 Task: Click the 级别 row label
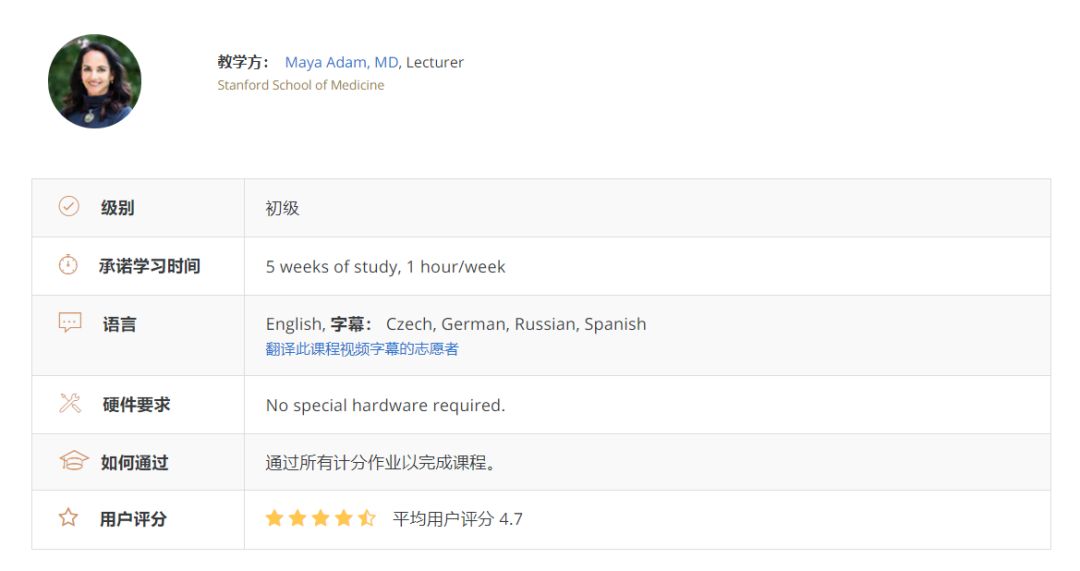coord(118,207)
